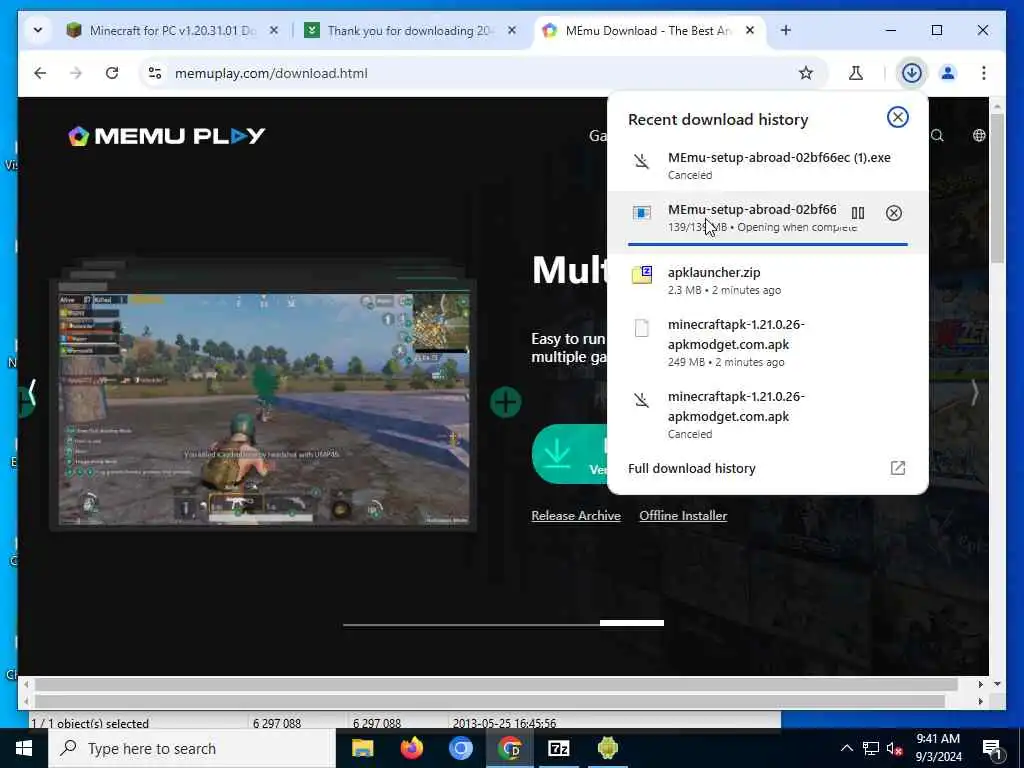The image size is (1024, 768).
Task: Click the download progress bar
Action: (x=767, y=244)
